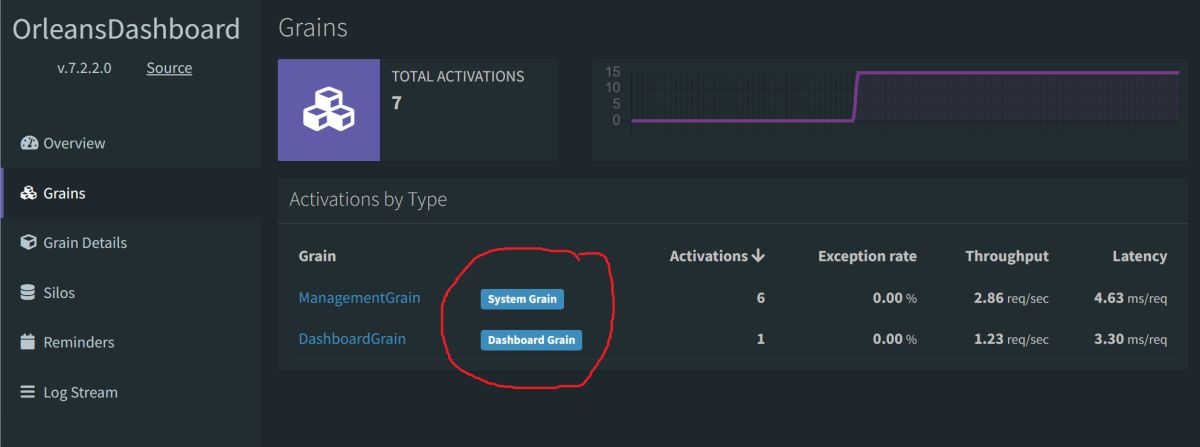Click ManagementGrain exception rate 0.00 %
This screenshot has height=447, width=1200.
(895, 298)
